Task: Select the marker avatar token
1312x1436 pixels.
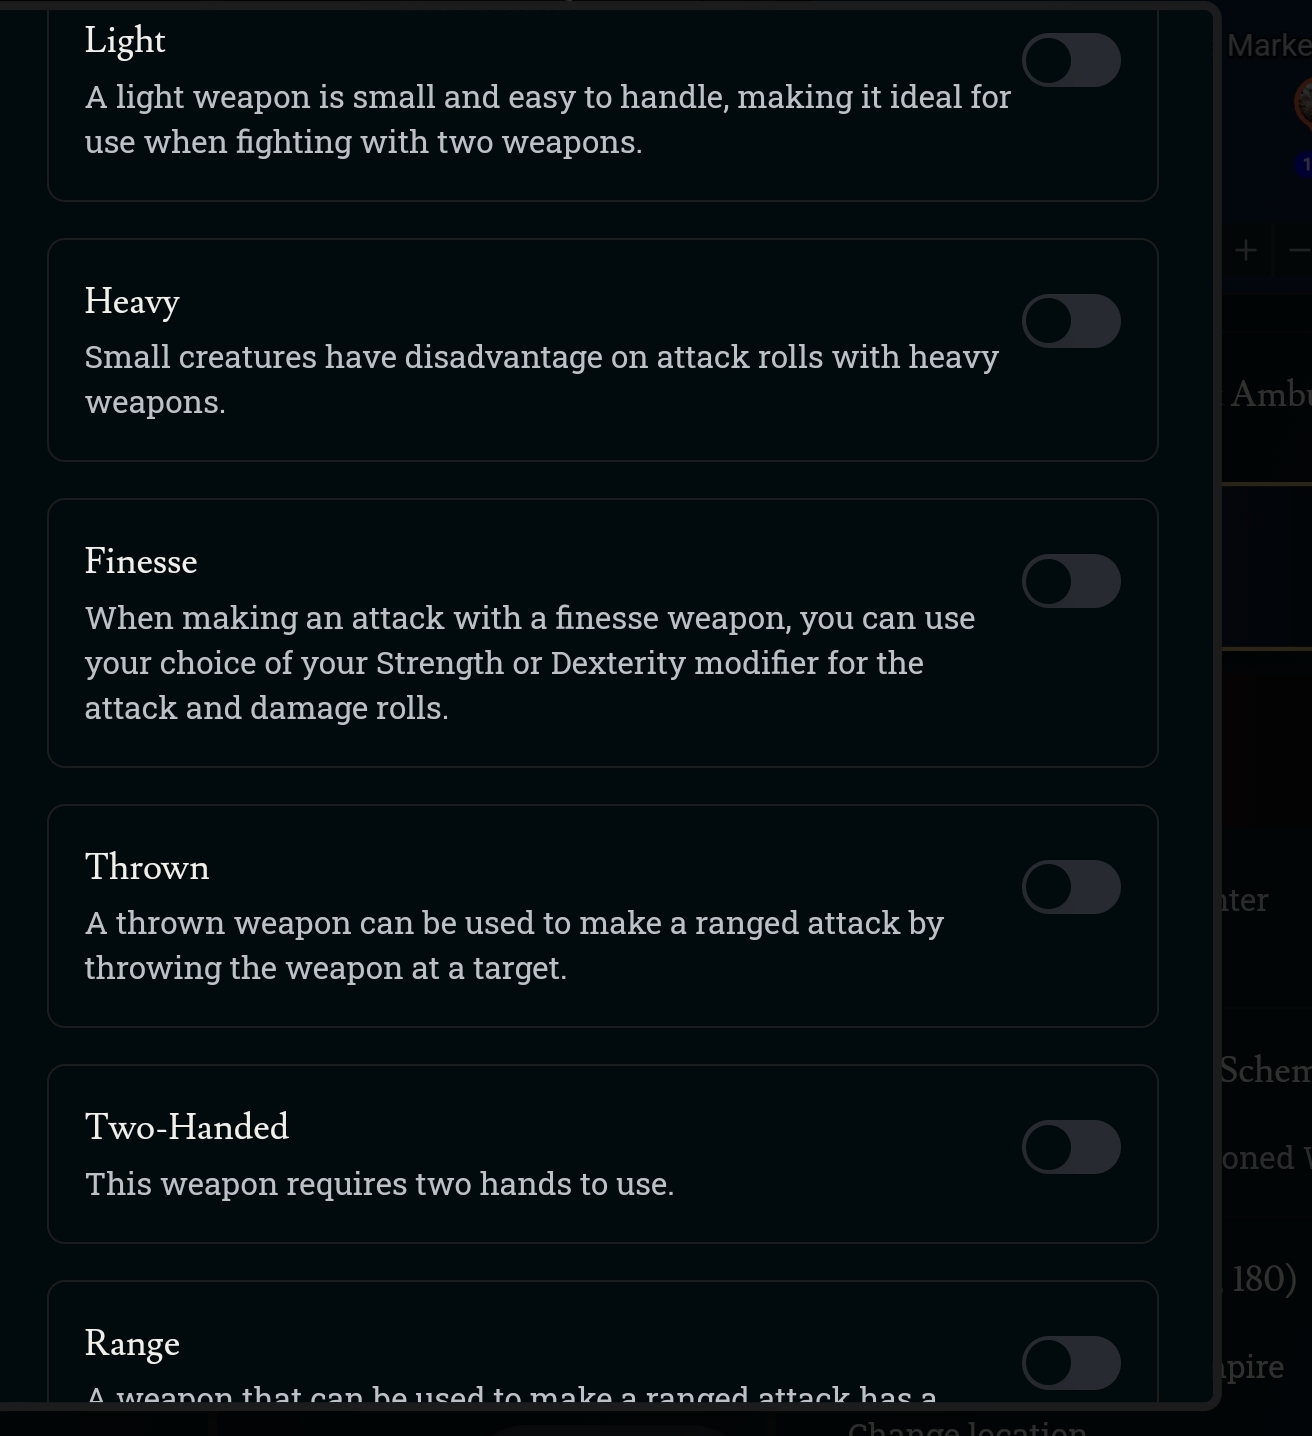Action: tap(1303, 103)
